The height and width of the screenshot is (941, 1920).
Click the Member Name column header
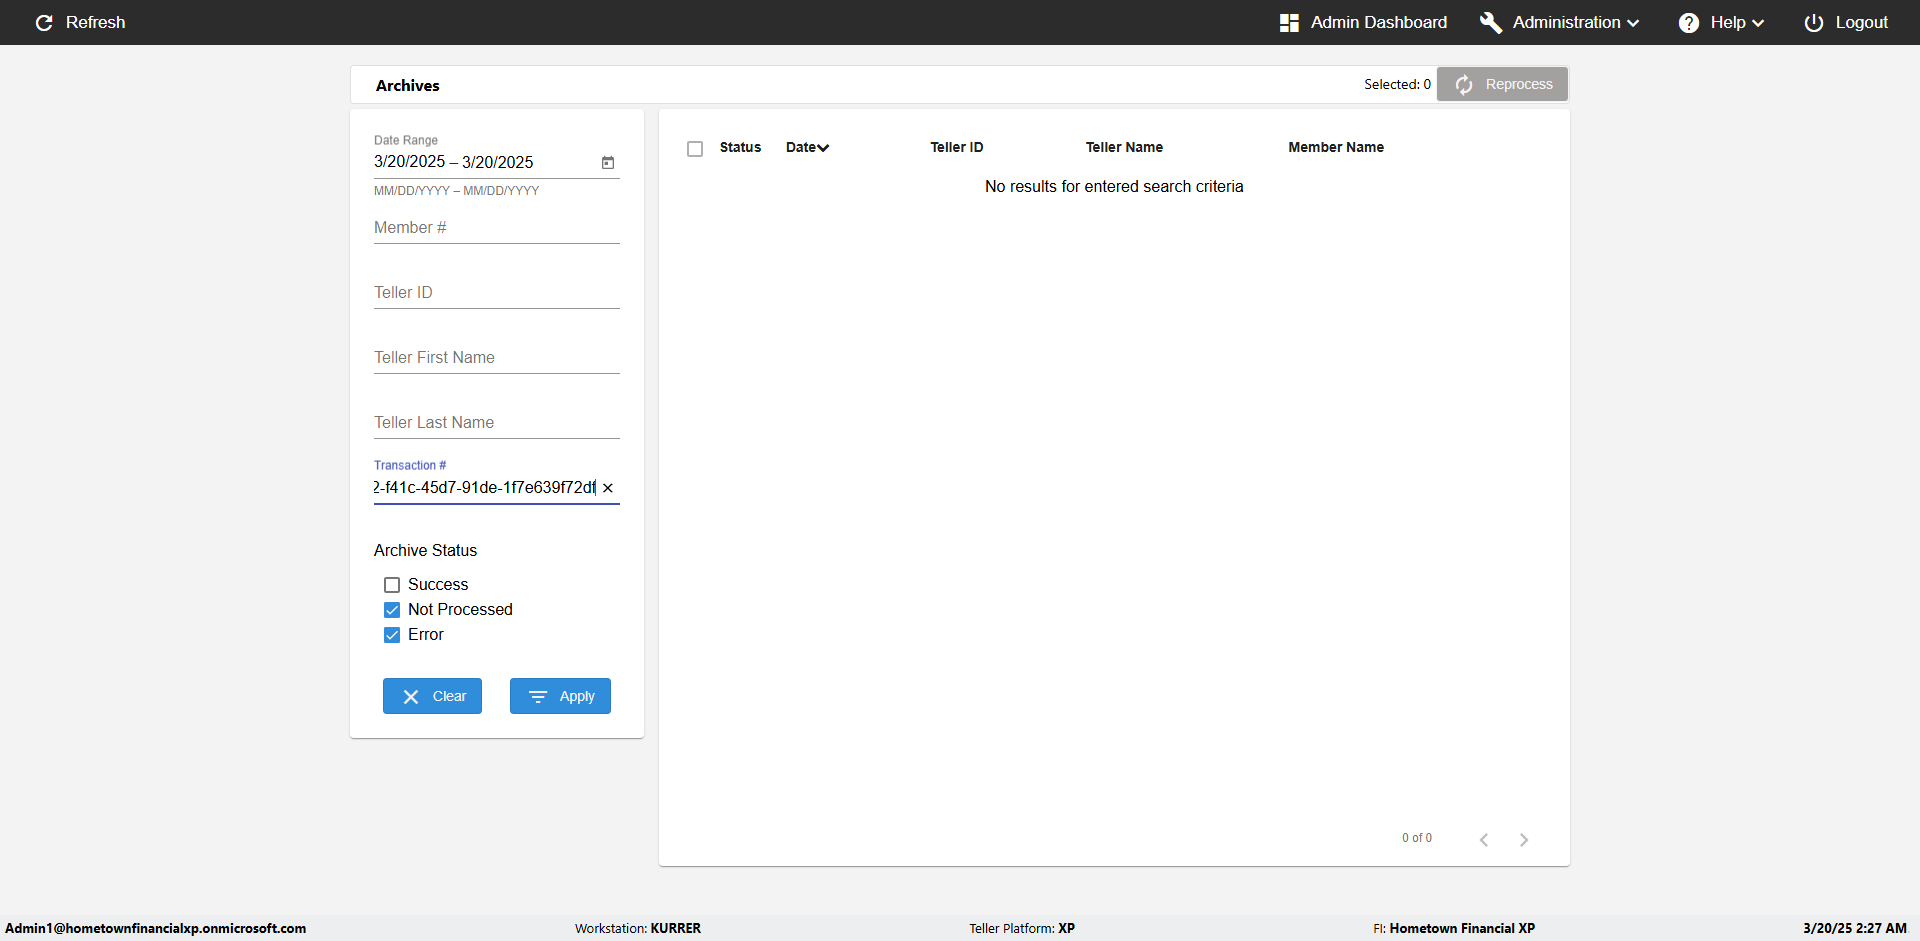pyautogui.click(x=1336, y=147)
